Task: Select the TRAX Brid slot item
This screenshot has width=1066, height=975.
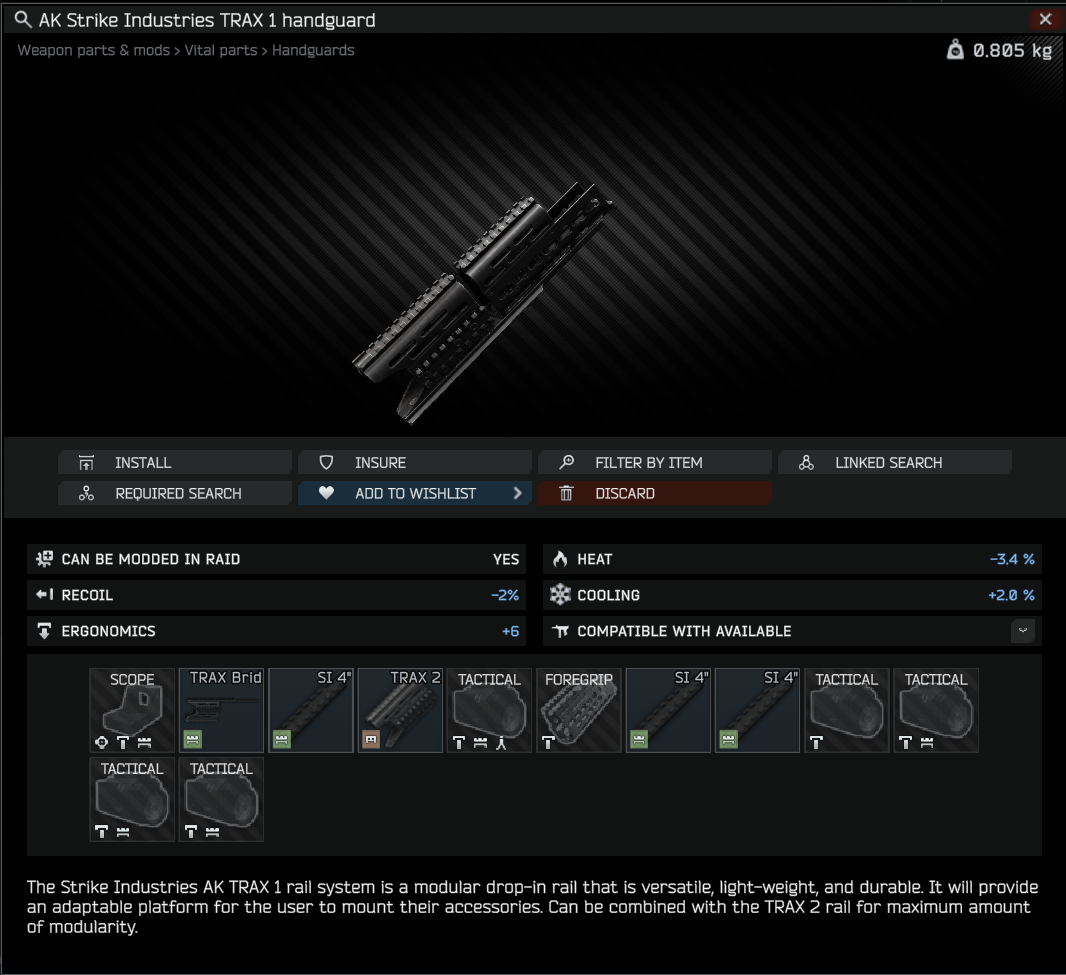Action: tap(221, 710)
